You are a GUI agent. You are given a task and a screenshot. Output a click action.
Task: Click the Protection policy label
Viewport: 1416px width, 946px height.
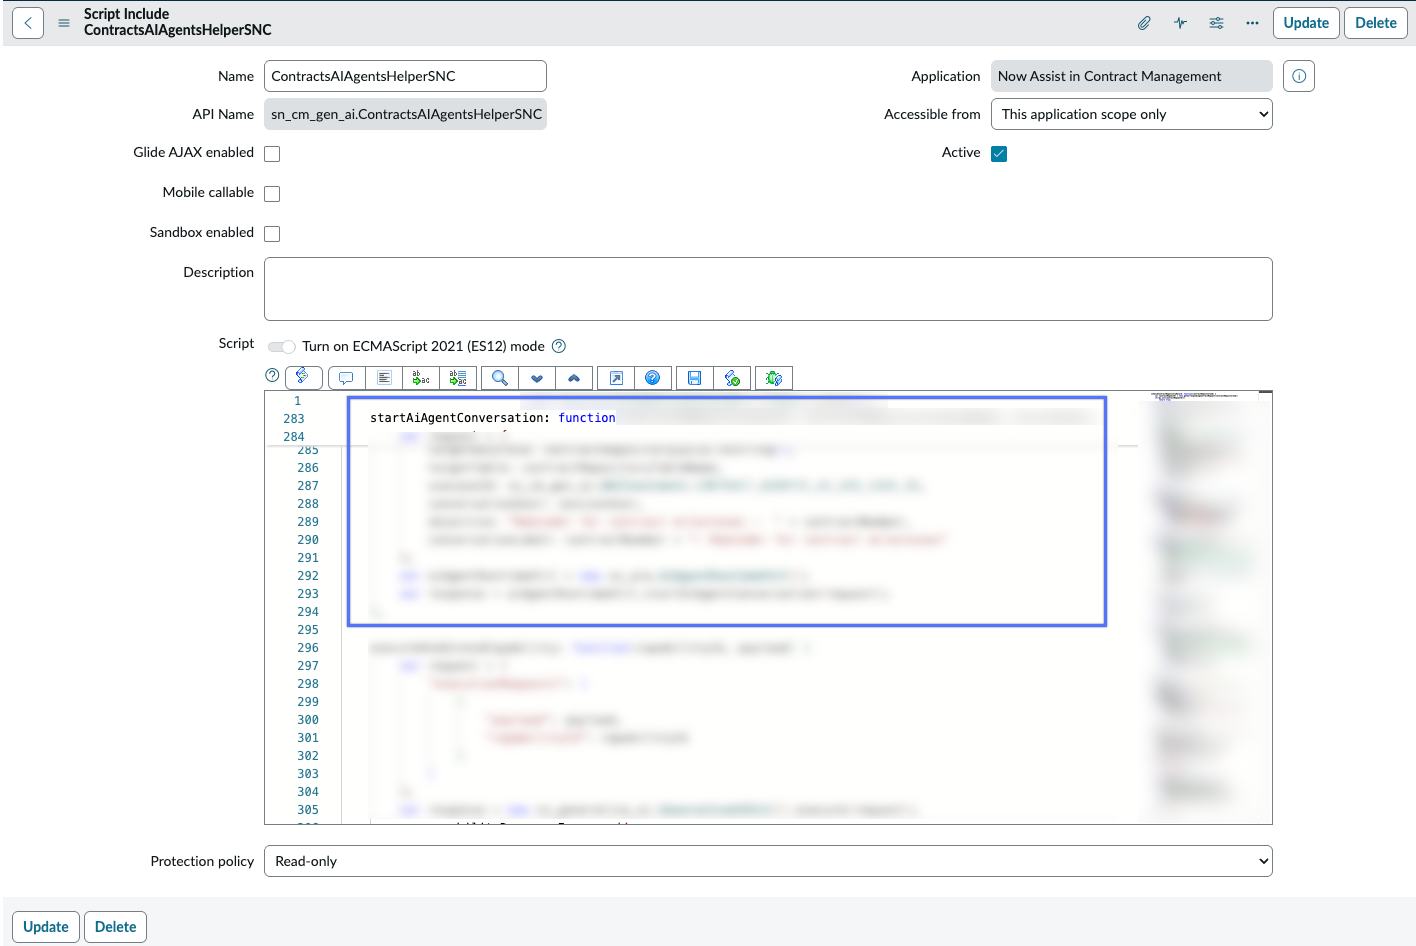[x=202, y=861]
